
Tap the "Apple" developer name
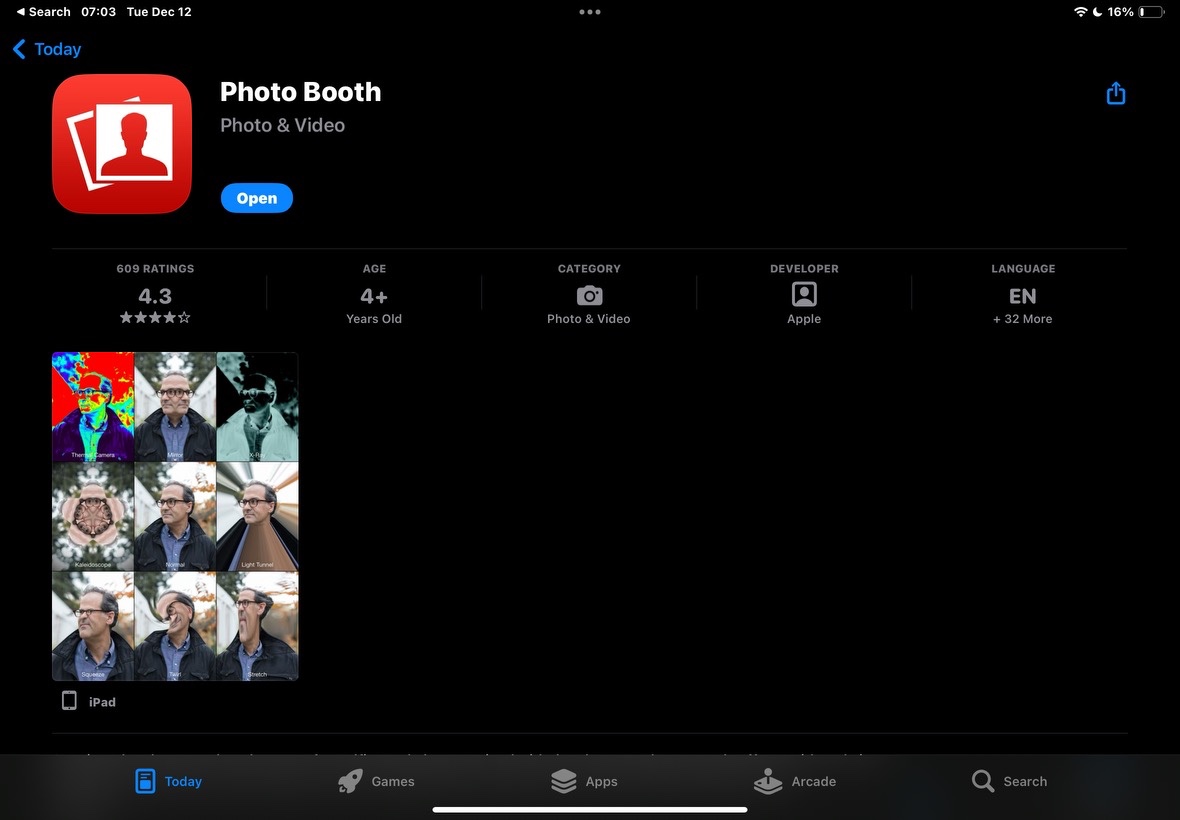pyautogui.click(x=804, y=319)
